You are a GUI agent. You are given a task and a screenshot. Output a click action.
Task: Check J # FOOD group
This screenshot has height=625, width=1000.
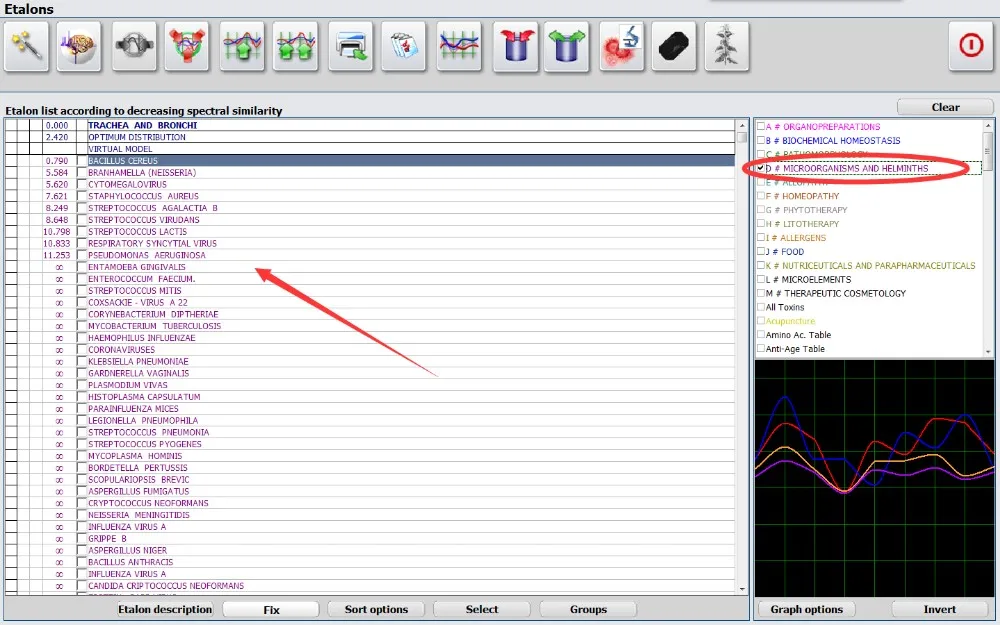point(761,251)
